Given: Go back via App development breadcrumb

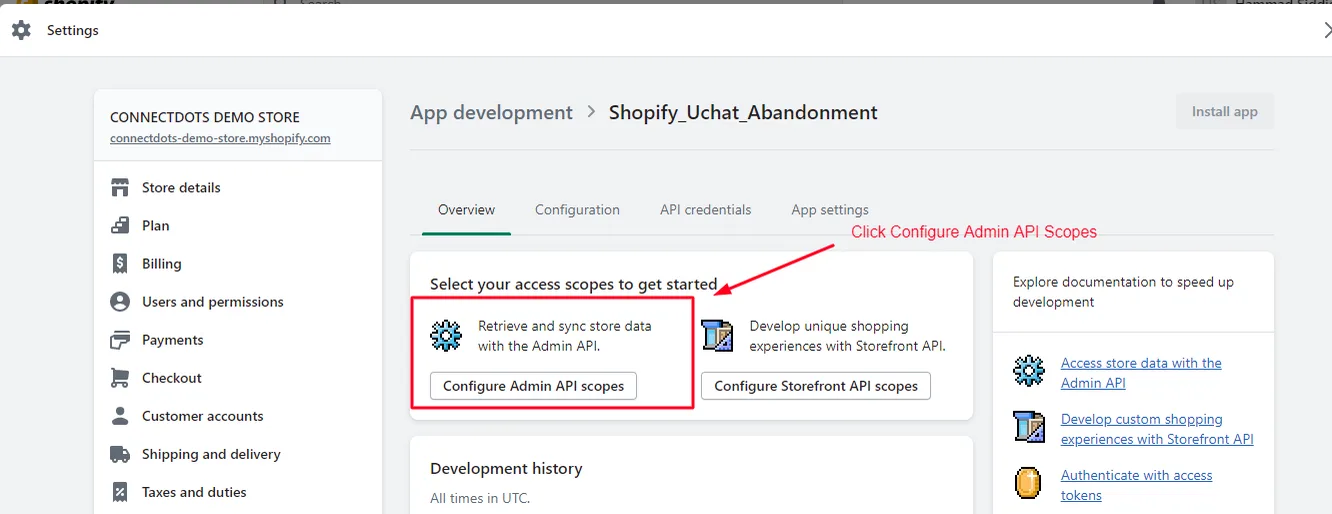Looking at the screenshot, I should tap(491, 113).
